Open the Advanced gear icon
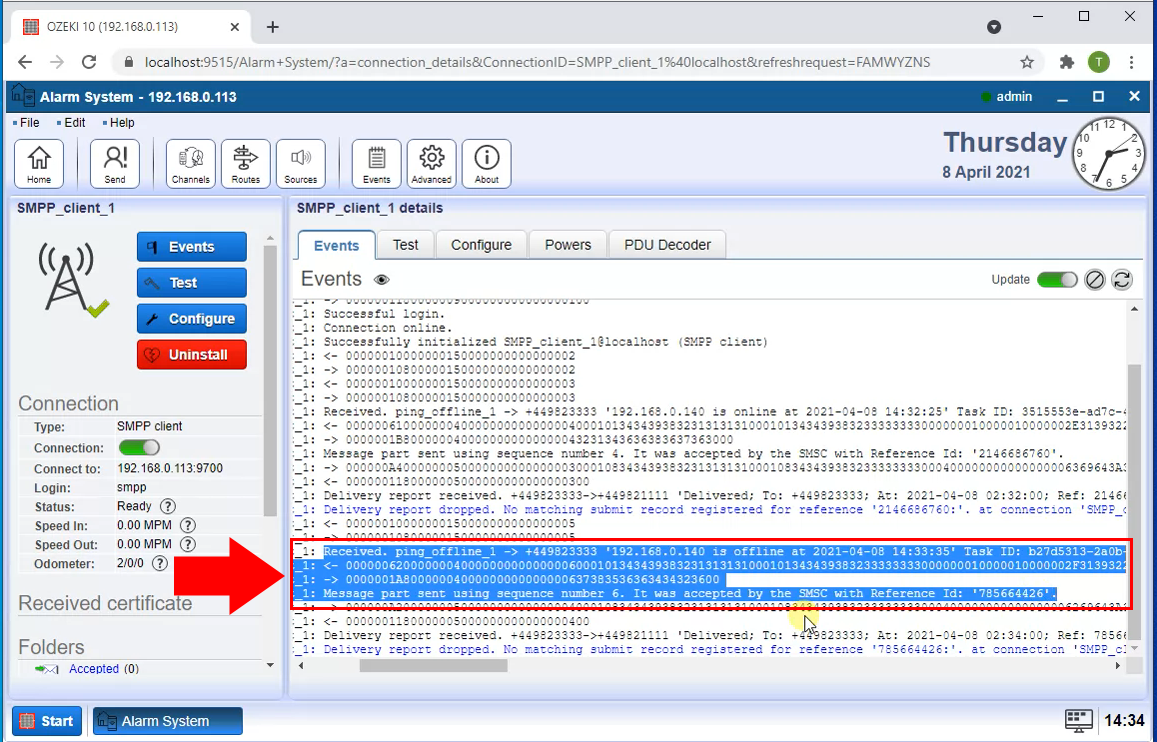This screenshot has height=742, width=1157. [x=432, y=163]
